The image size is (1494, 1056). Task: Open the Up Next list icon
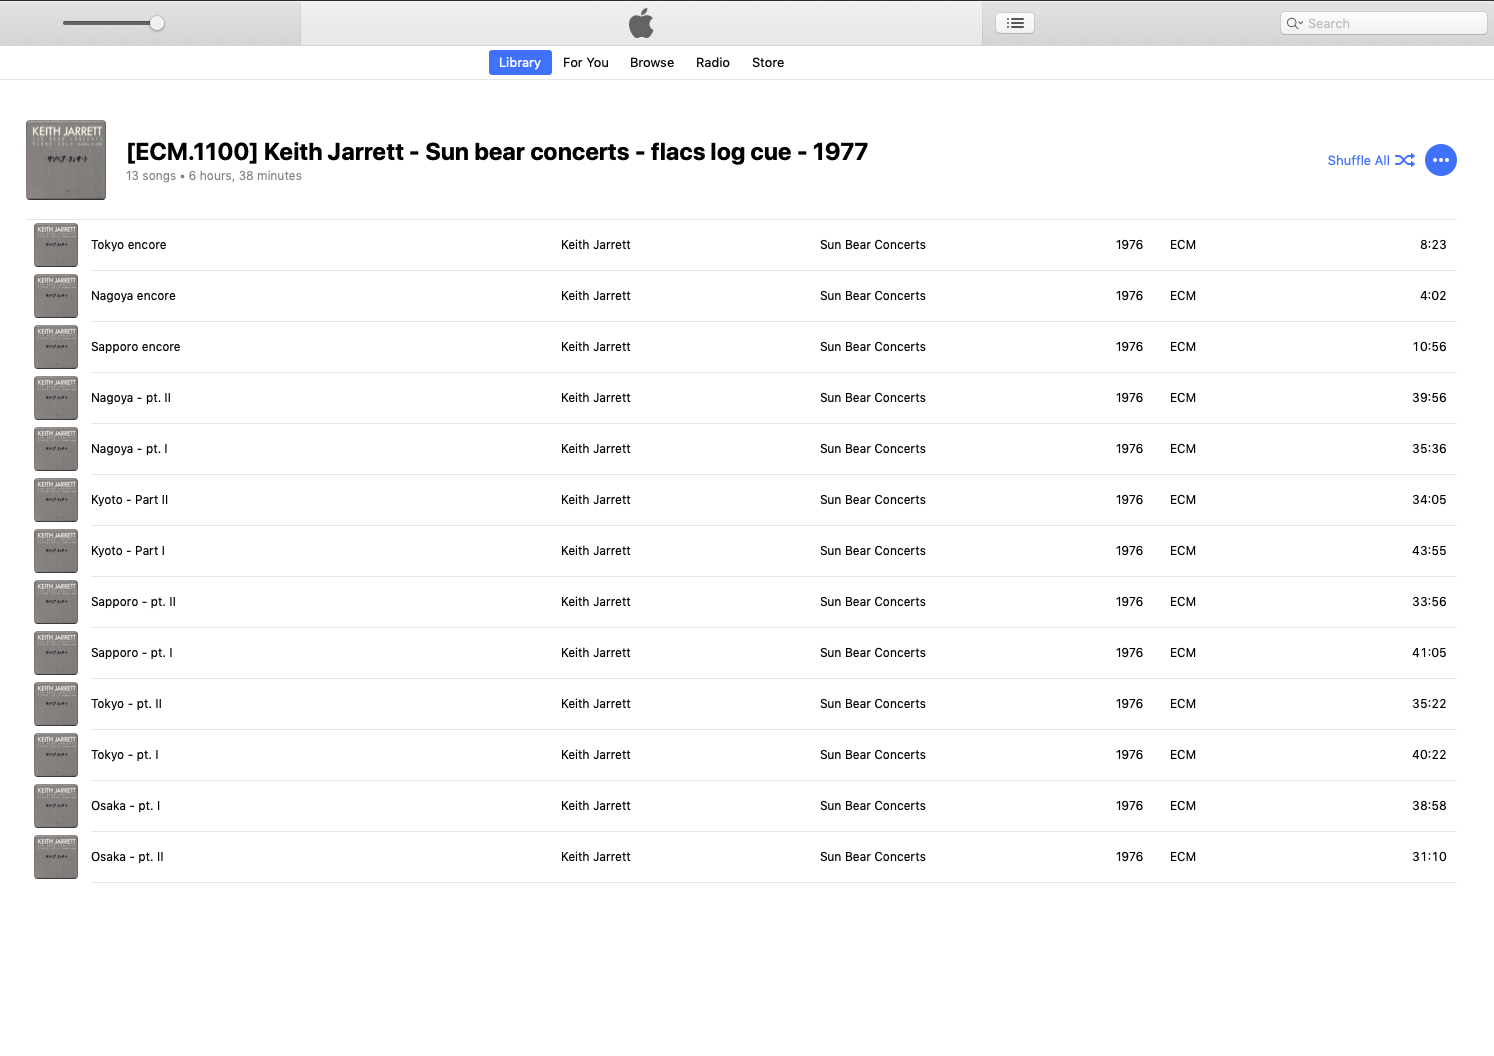(1015, 23)
